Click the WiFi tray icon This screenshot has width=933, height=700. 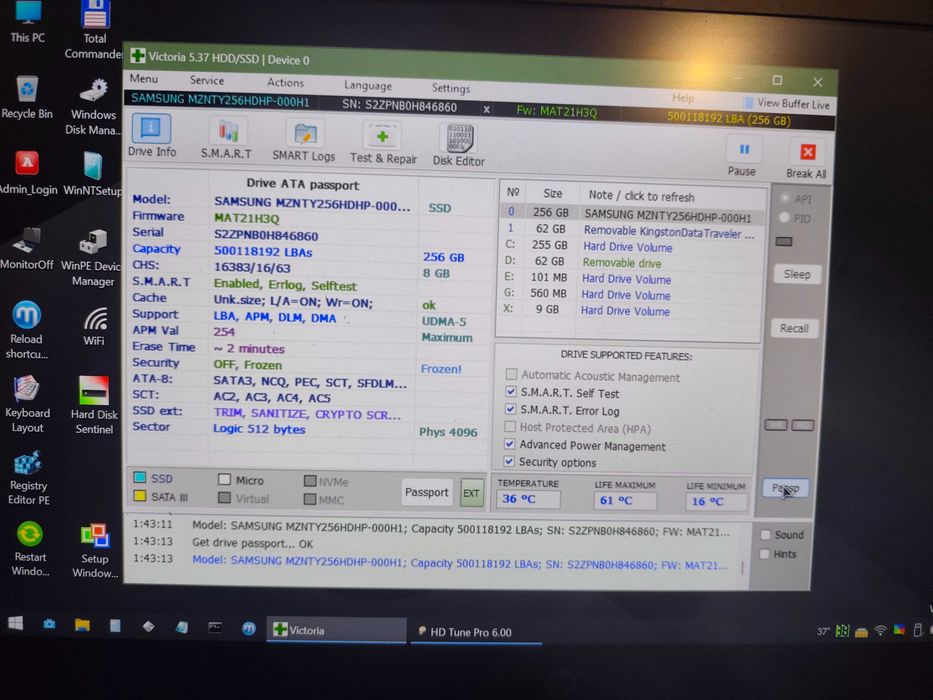879,631
